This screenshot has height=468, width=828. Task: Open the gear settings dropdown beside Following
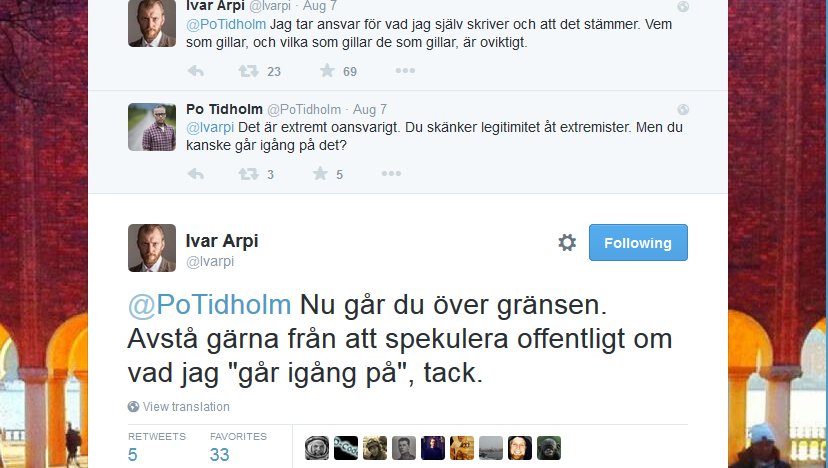(567, 242)
